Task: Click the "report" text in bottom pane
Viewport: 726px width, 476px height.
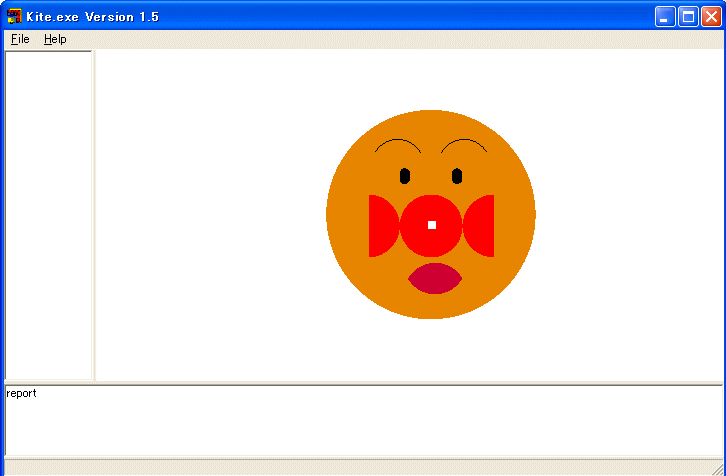Action: pyautogui.click(x=21, y=394)
